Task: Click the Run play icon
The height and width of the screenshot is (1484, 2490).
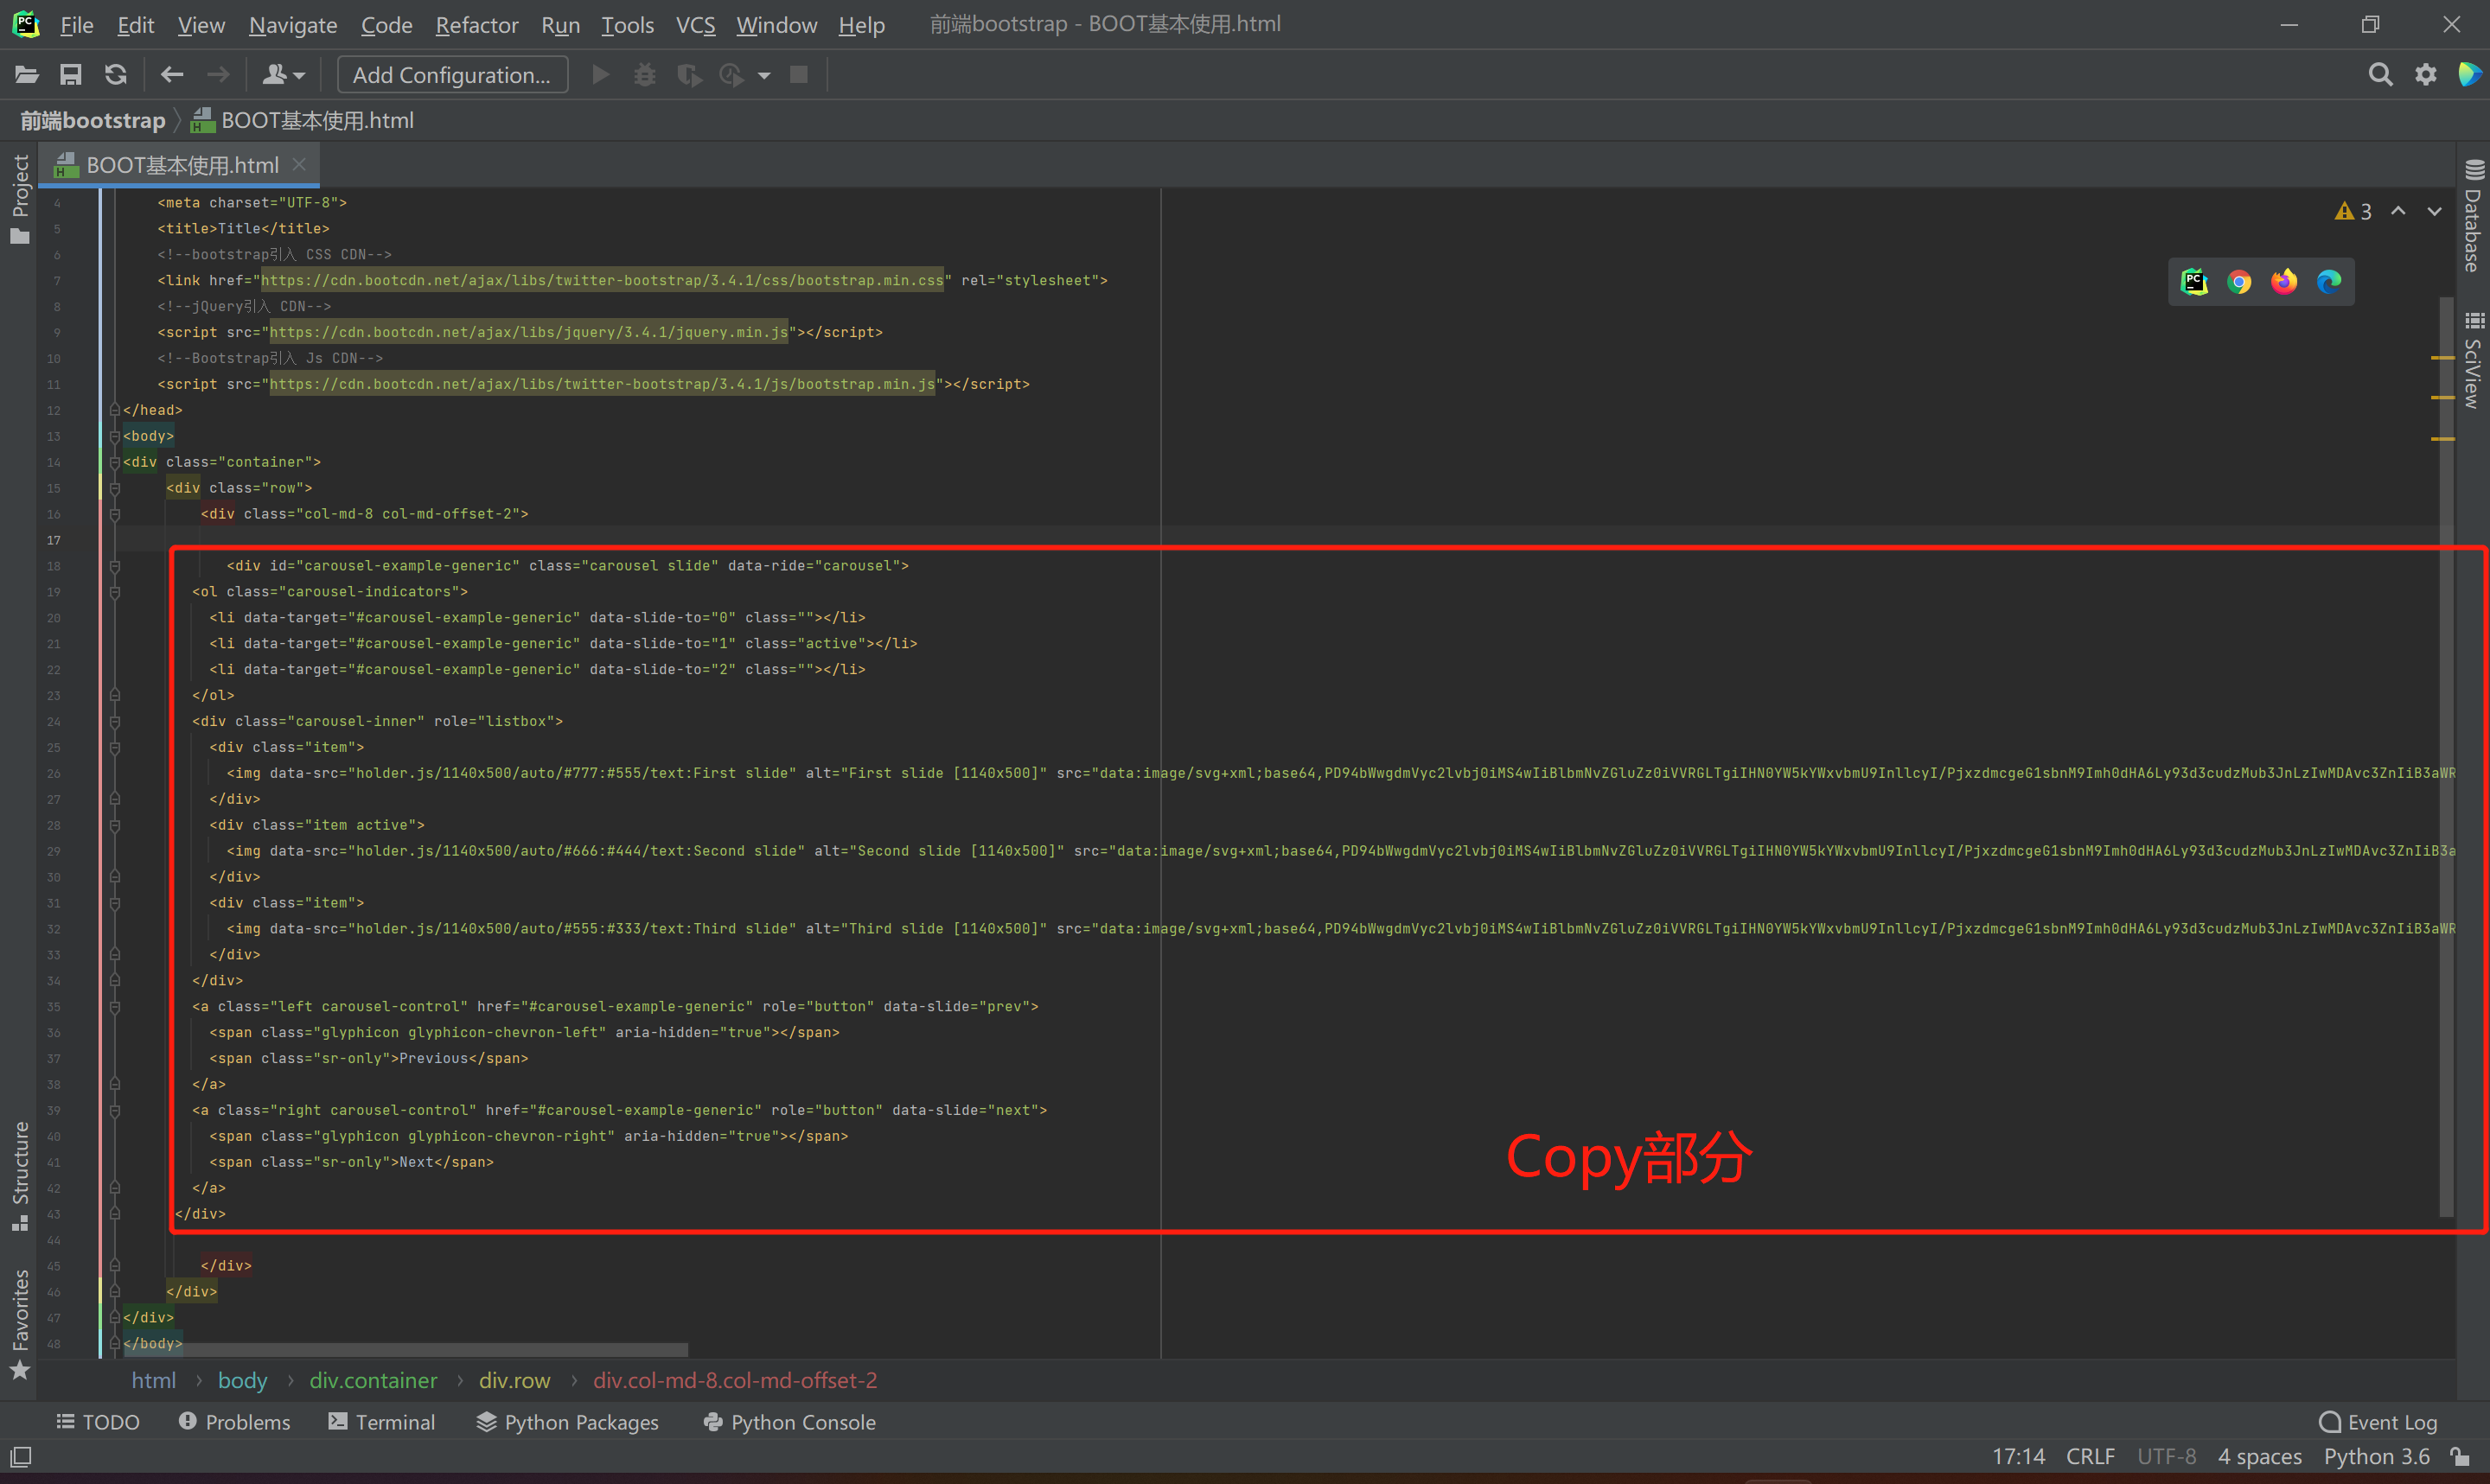Action: (601, 75)
